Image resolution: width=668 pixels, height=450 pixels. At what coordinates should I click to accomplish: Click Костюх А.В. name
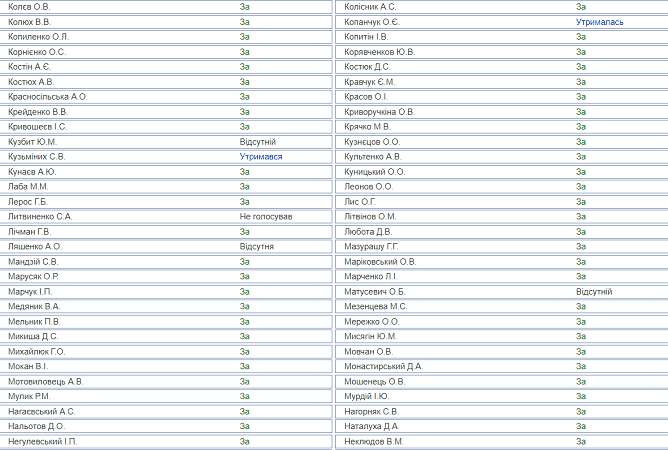click(31, 82)
